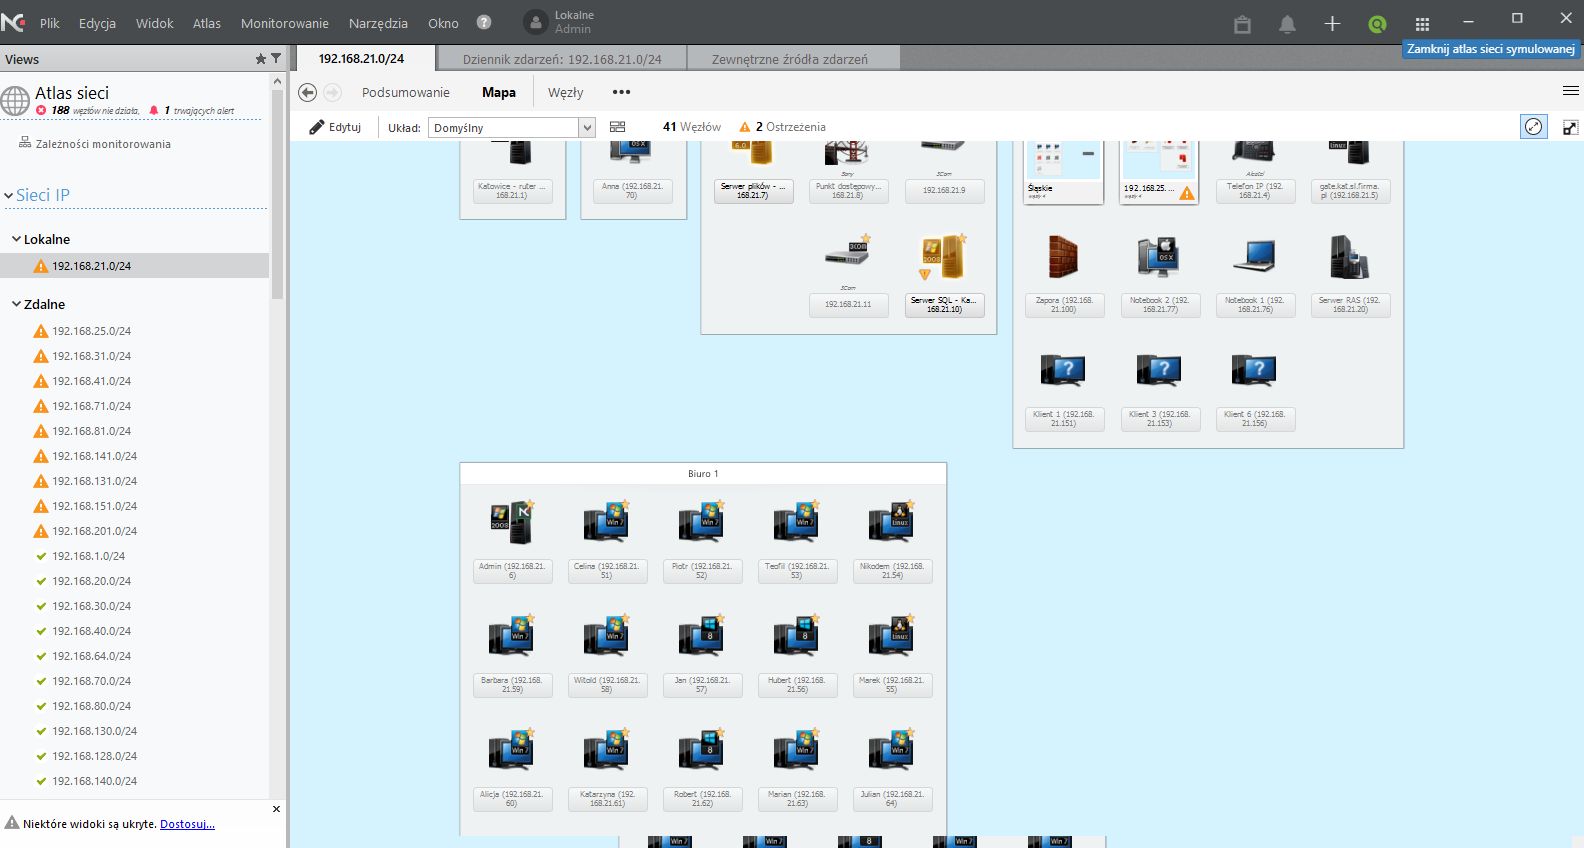1584x848 pixels.
Task: Click the green status circle icon
Action: (x=1377, y=24)
